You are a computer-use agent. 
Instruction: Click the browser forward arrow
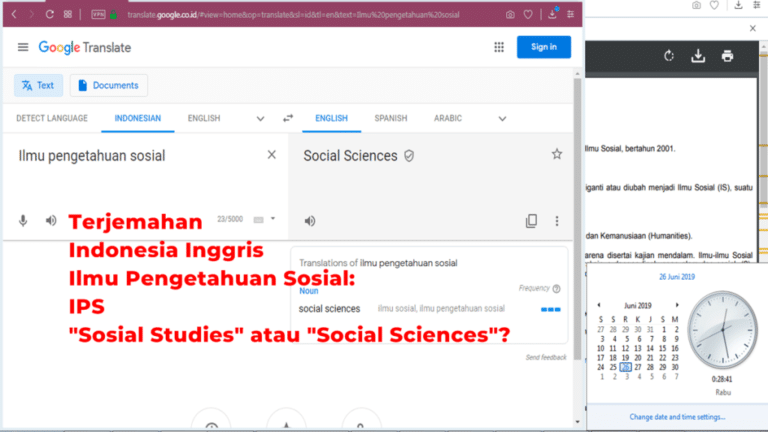[x=31, y=15]
